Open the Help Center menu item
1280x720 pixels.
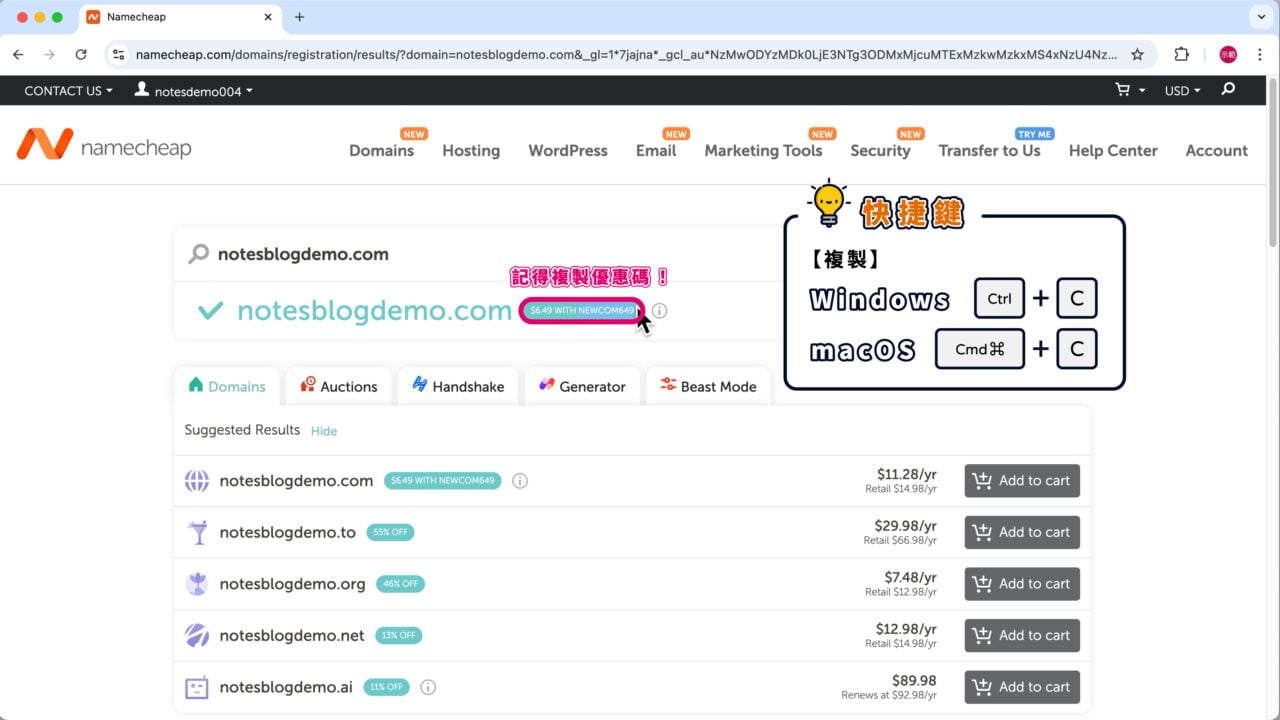pyautogui.click(x=1113, y=150)
